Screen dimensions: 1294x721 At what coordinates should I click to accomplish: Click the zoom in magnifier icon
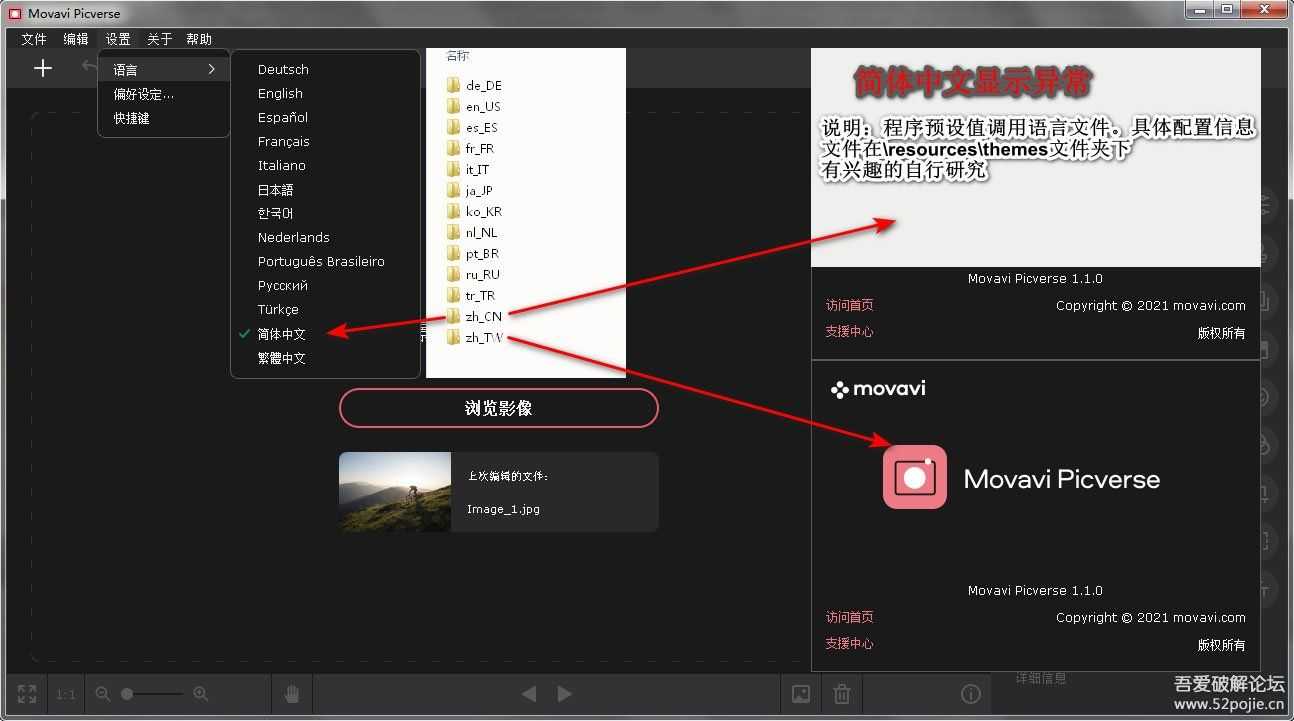coord(200,694)
